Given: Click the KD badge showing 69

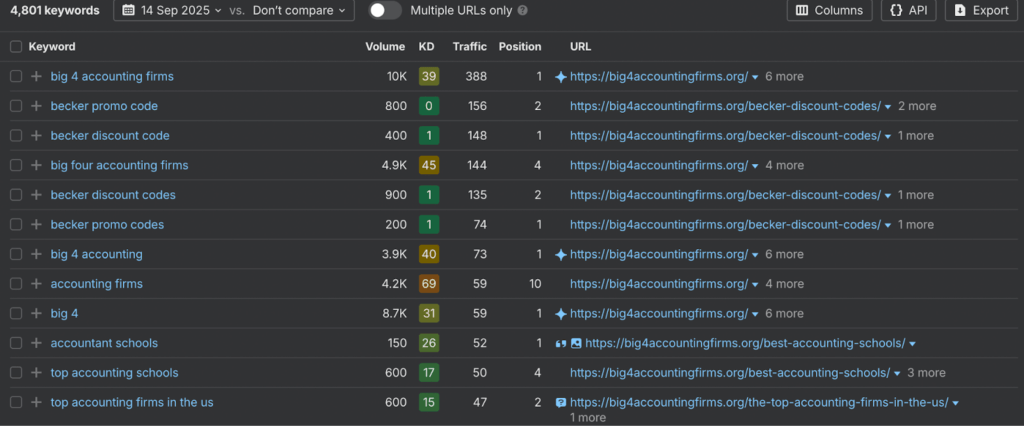Looking at the screenshot, I should (x=428, y=284).
